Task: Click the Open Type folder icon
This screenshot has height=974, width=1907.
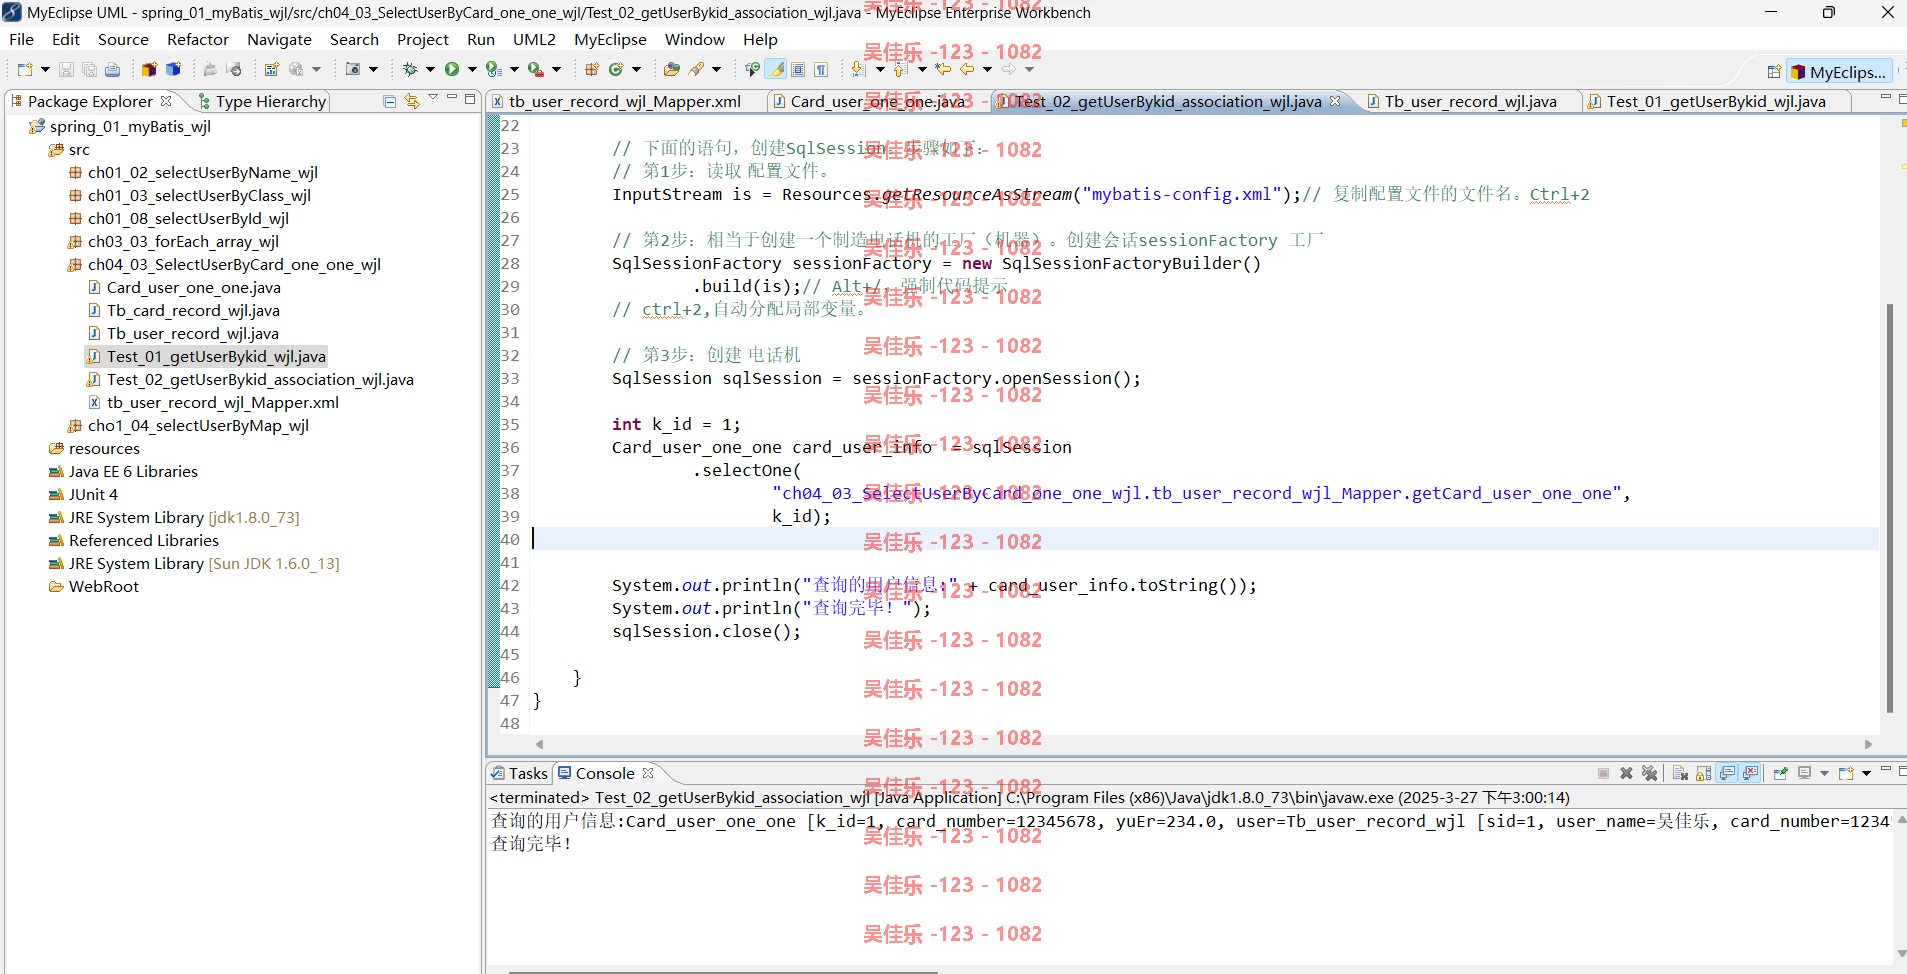Action: point(671,69)
